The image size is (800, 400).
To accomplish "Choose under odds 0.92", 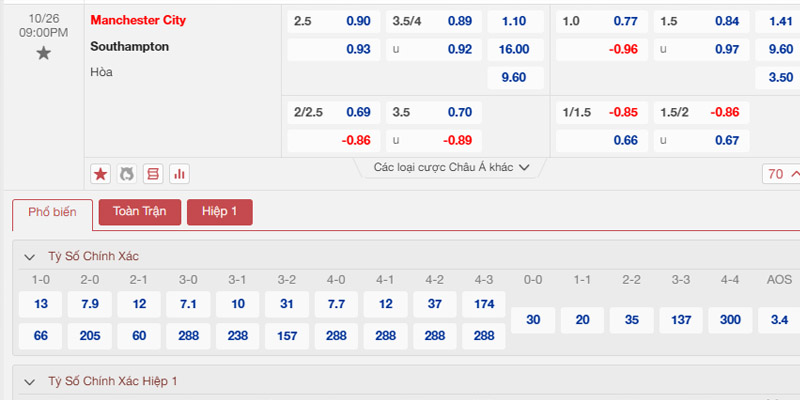I will pos(434,50).
